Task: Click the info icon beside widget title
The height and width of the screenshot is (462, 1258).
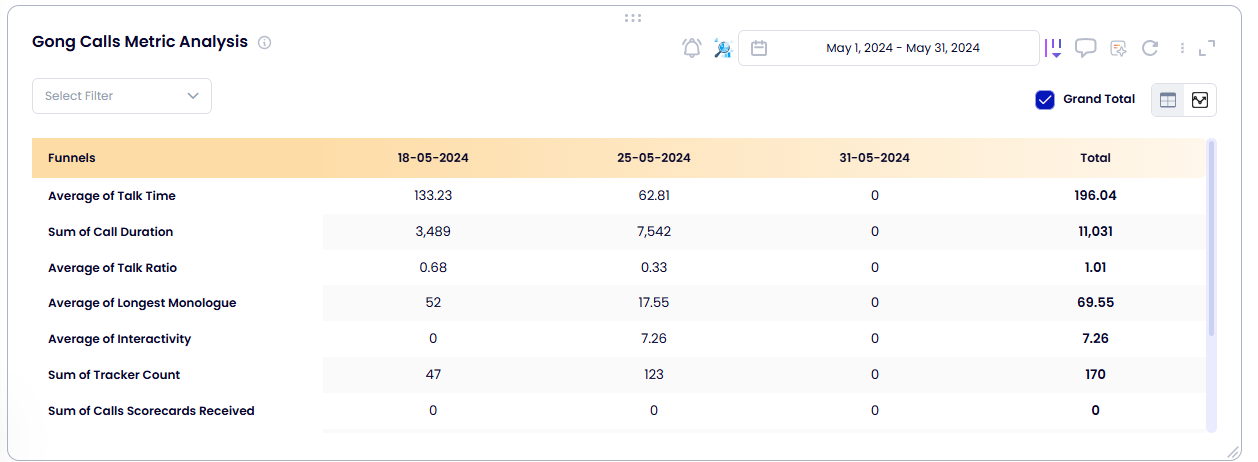Action: click(265, 43)
